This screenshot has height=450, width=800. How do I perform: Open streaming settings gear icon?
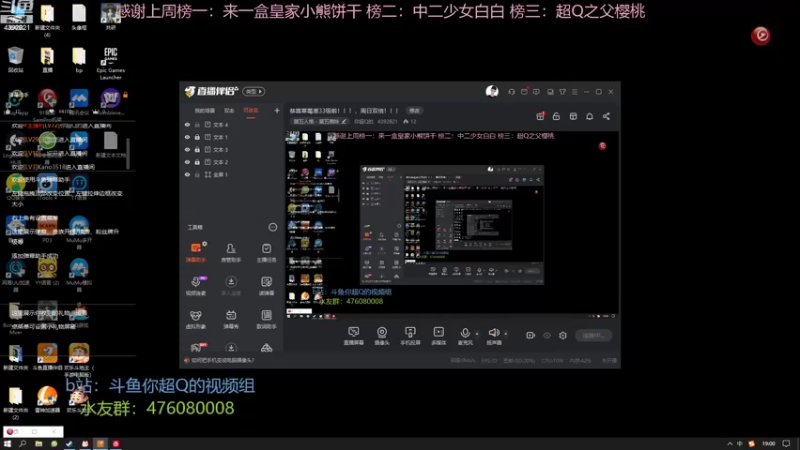563,335
